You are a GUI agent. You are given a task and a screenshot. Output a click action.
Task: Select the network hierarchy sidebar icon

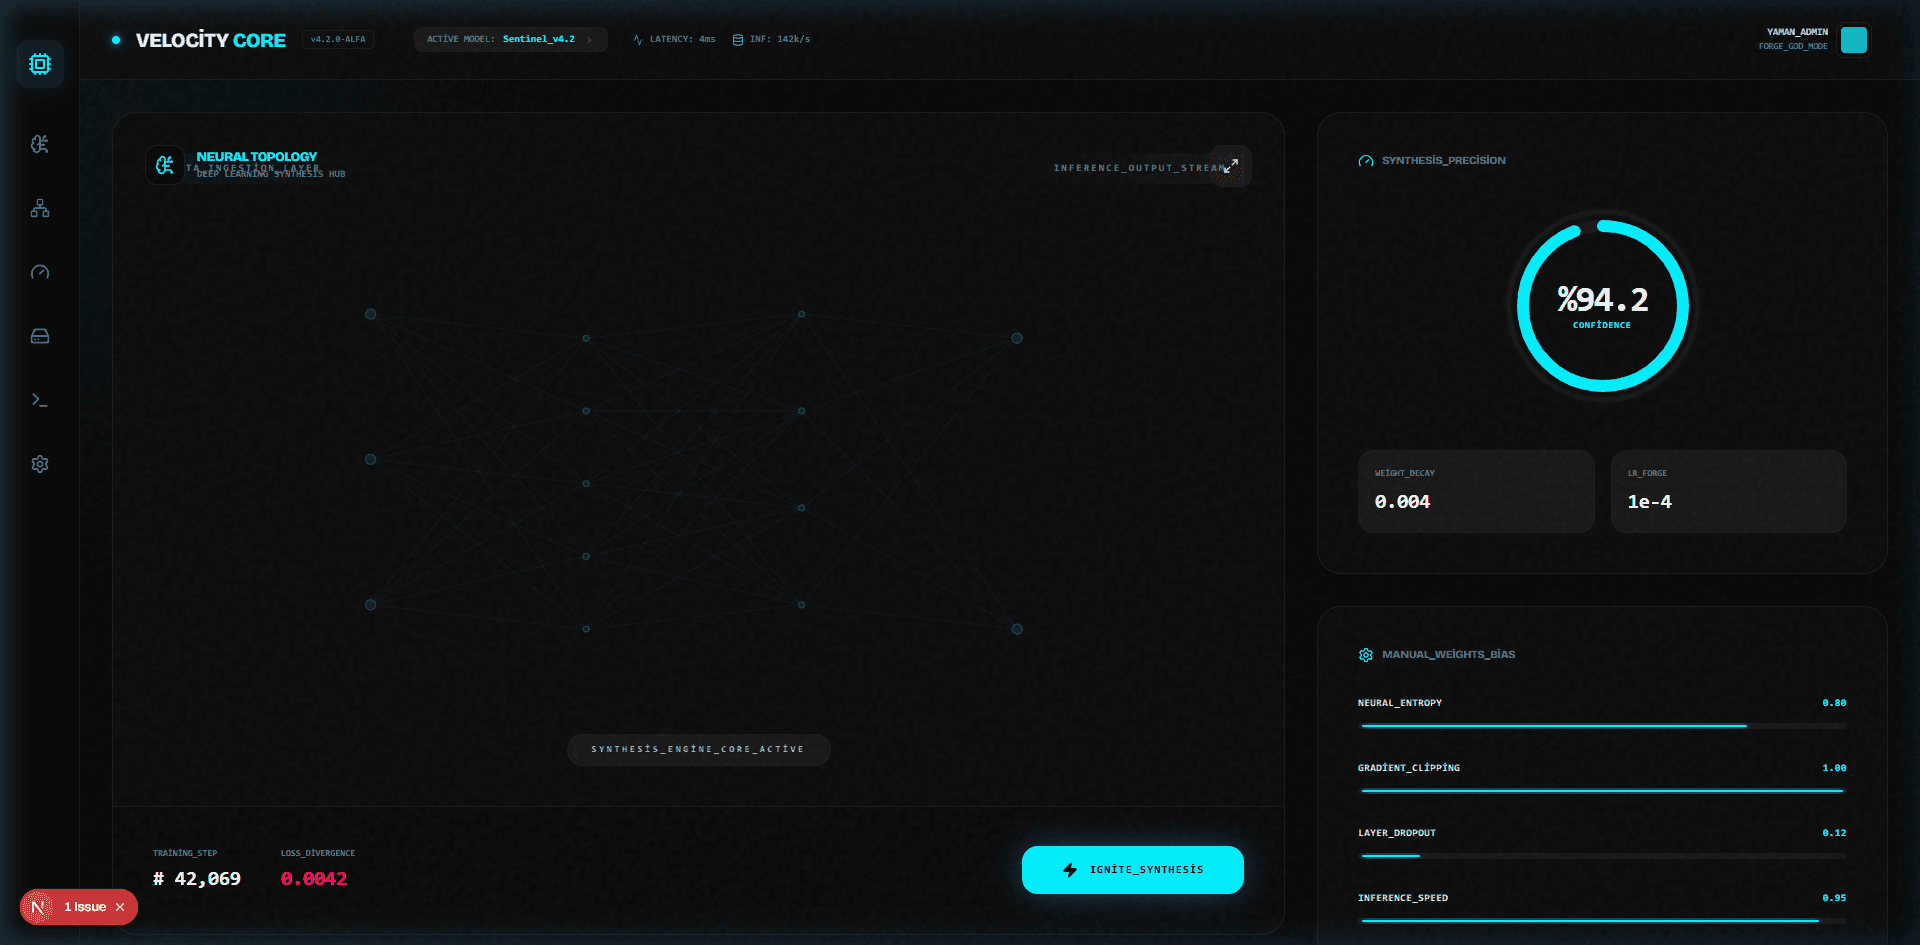(40, 208)
